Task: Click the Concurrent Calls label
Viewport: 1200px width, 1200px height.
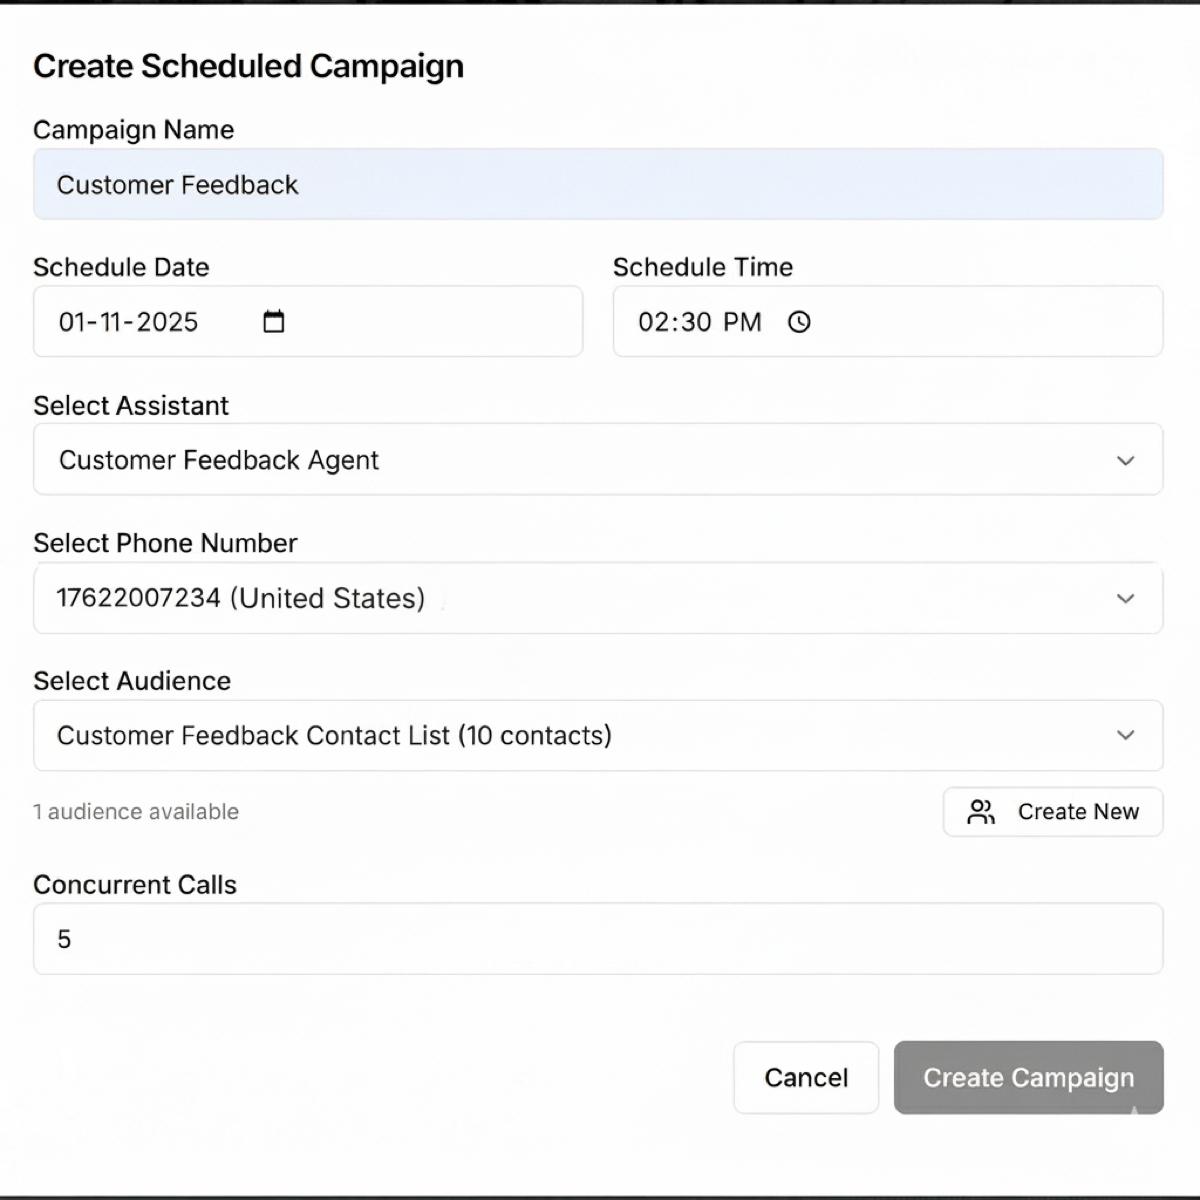Action: [x=135, y=885]
